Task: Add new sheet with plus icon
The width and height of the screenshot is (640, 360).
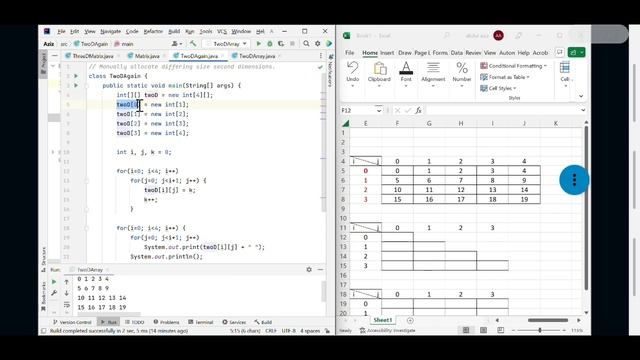Action: [x=410, y=320]
